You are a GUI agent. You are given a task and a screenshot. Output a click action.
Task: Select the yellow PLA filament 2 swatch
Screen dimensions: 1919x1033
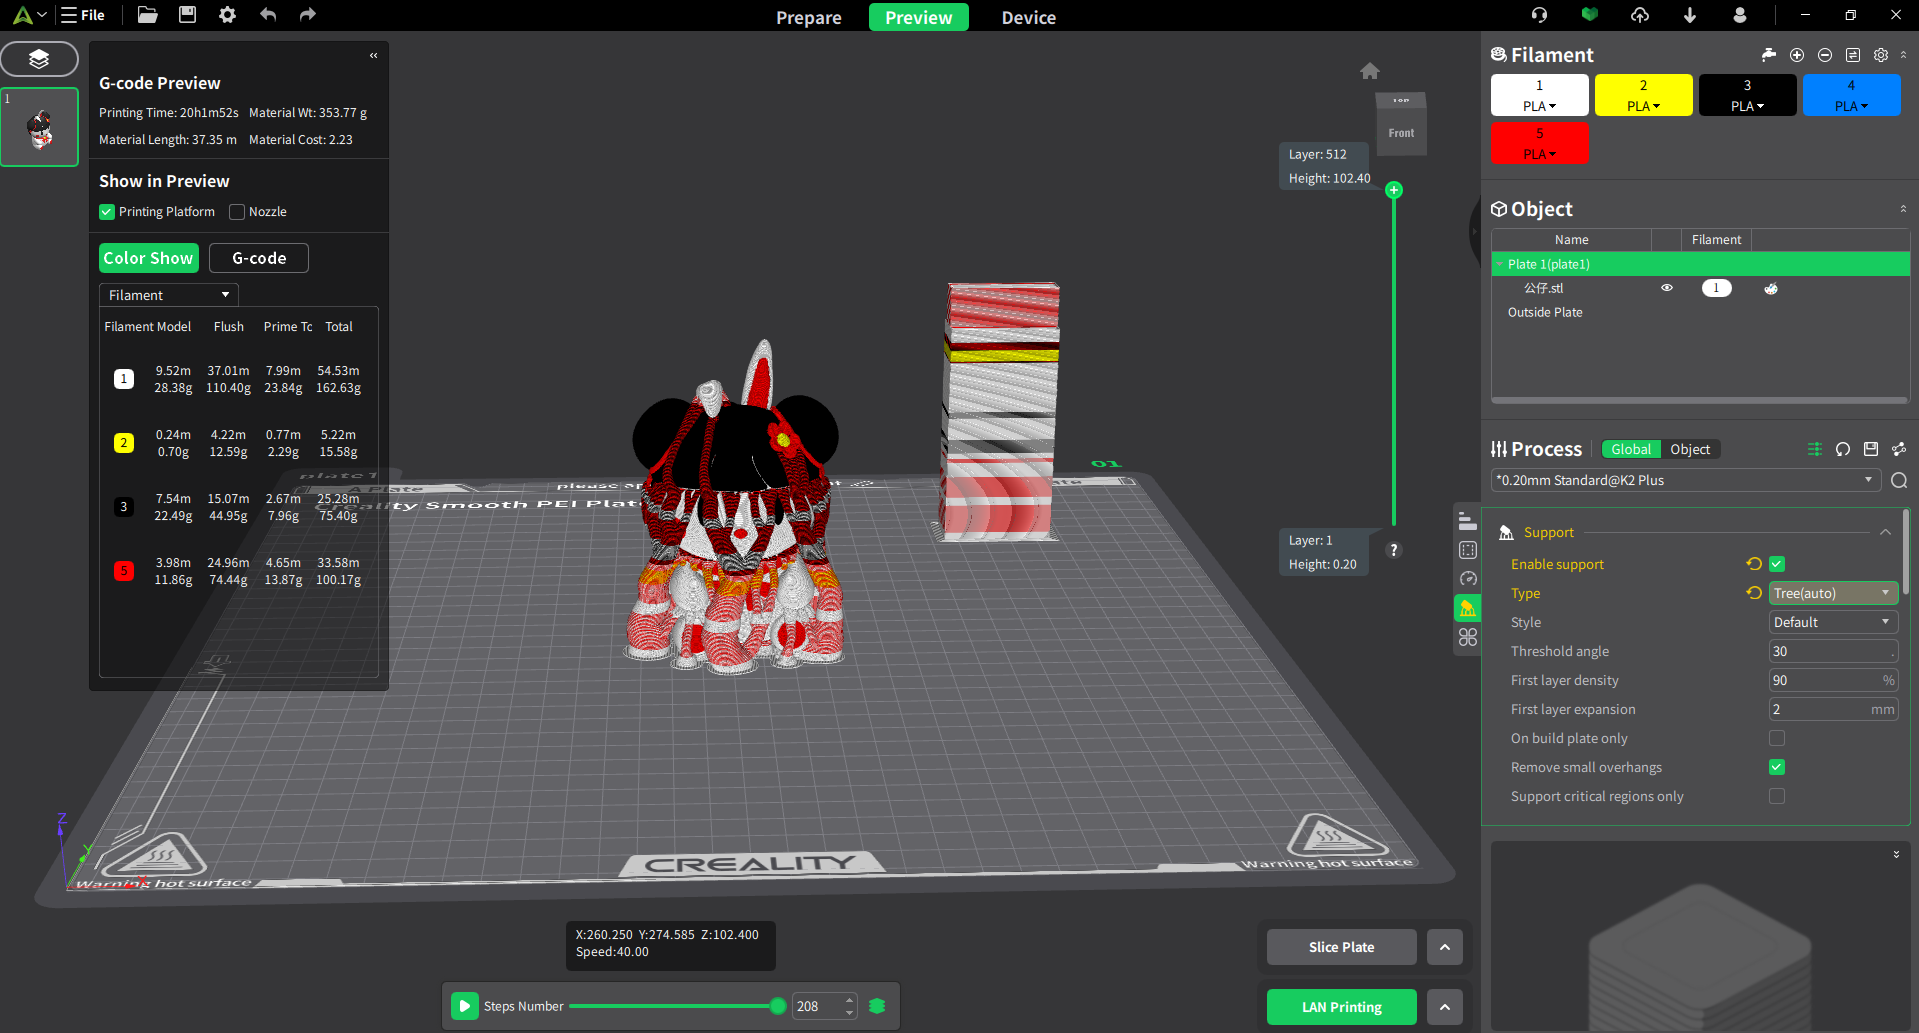pos(1643,95)
